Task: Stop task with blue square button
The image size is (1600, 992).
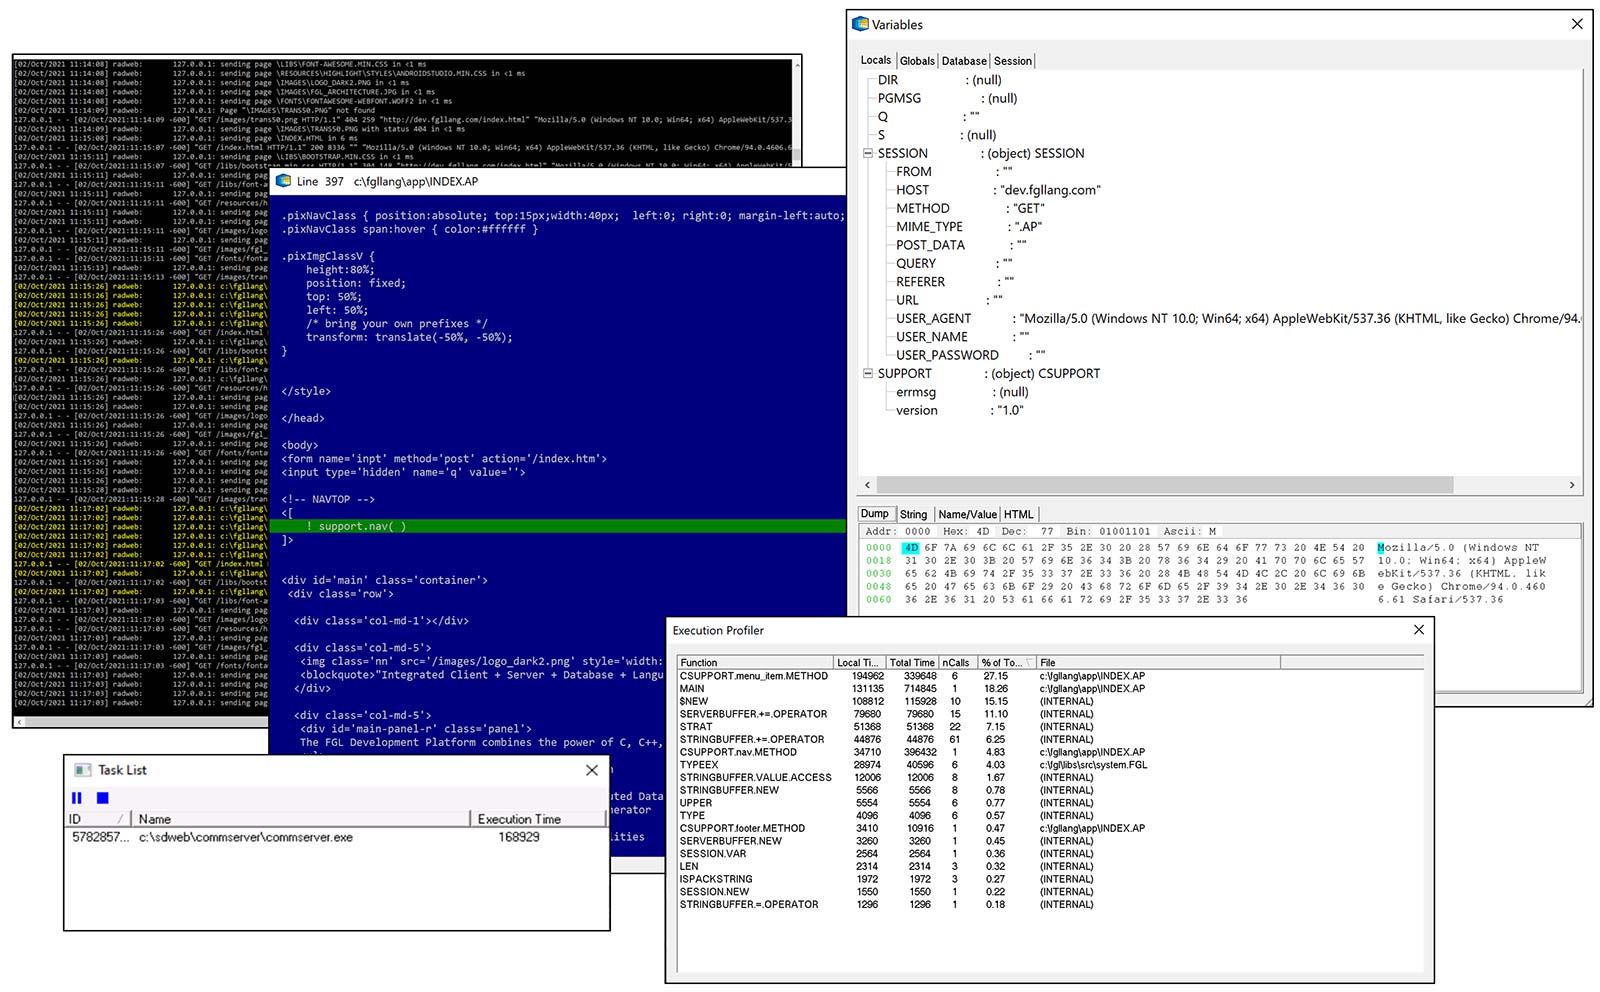Action: 102,798
